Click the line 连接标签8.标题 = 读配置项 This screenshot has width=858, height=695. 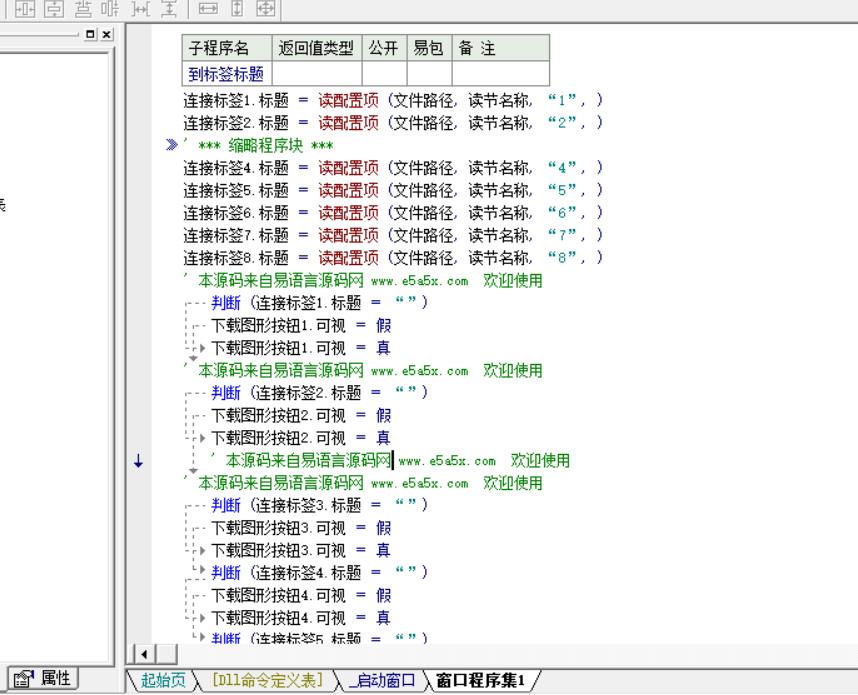393,257
